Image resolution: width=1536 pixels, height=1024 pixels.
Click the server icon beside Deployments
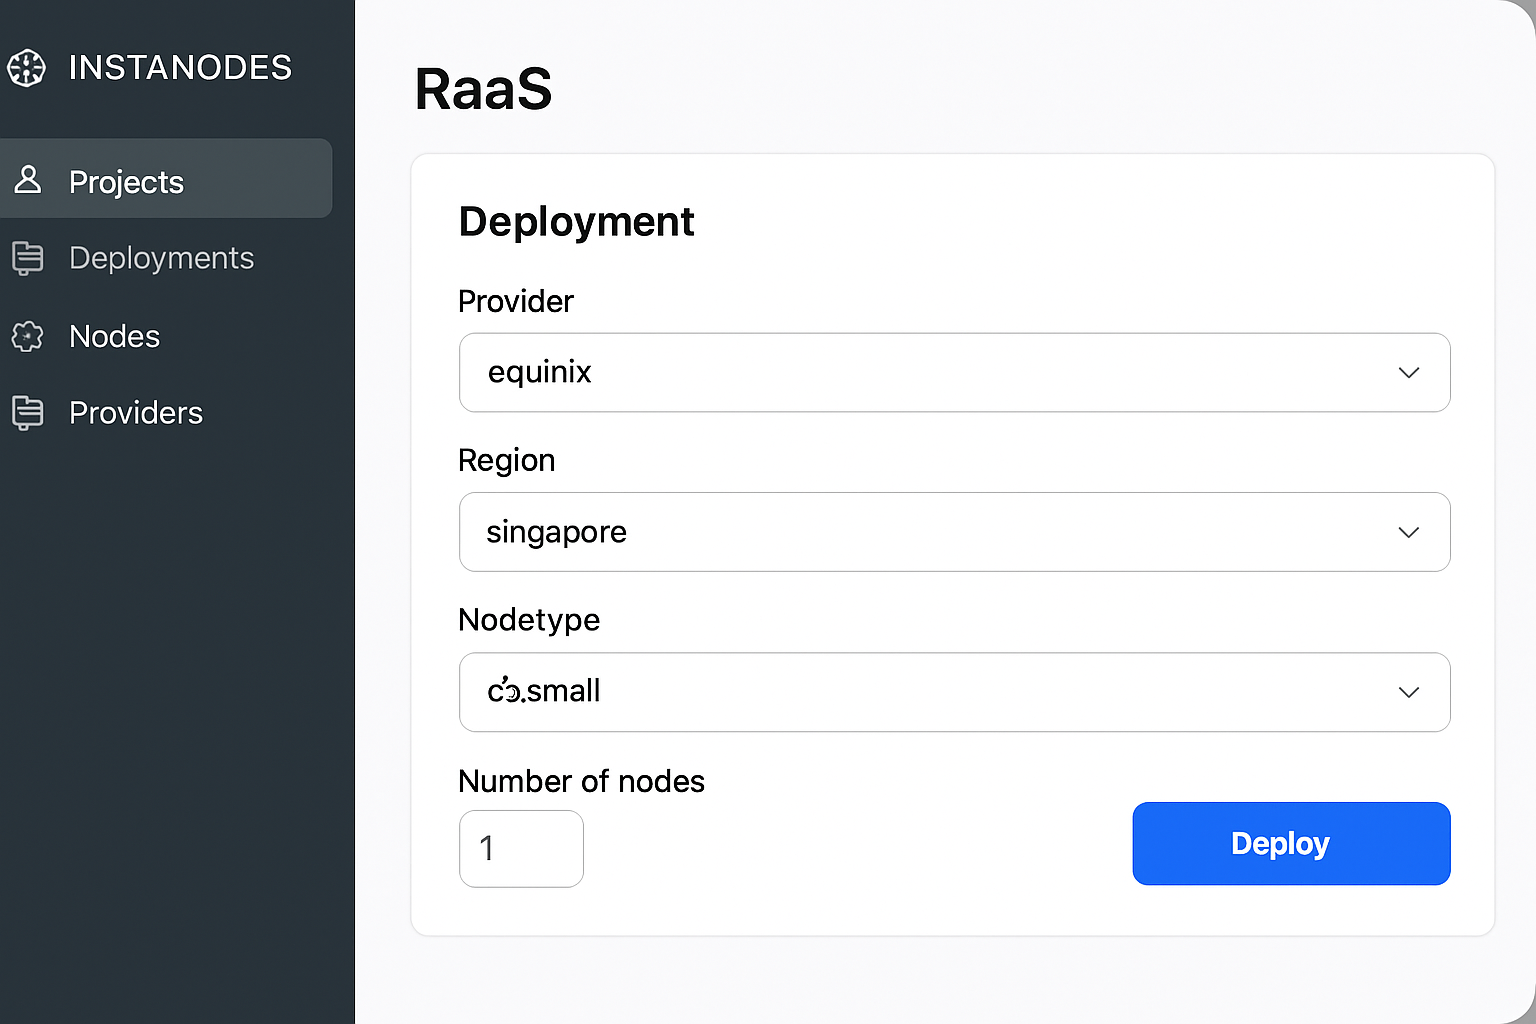[28, 258]
